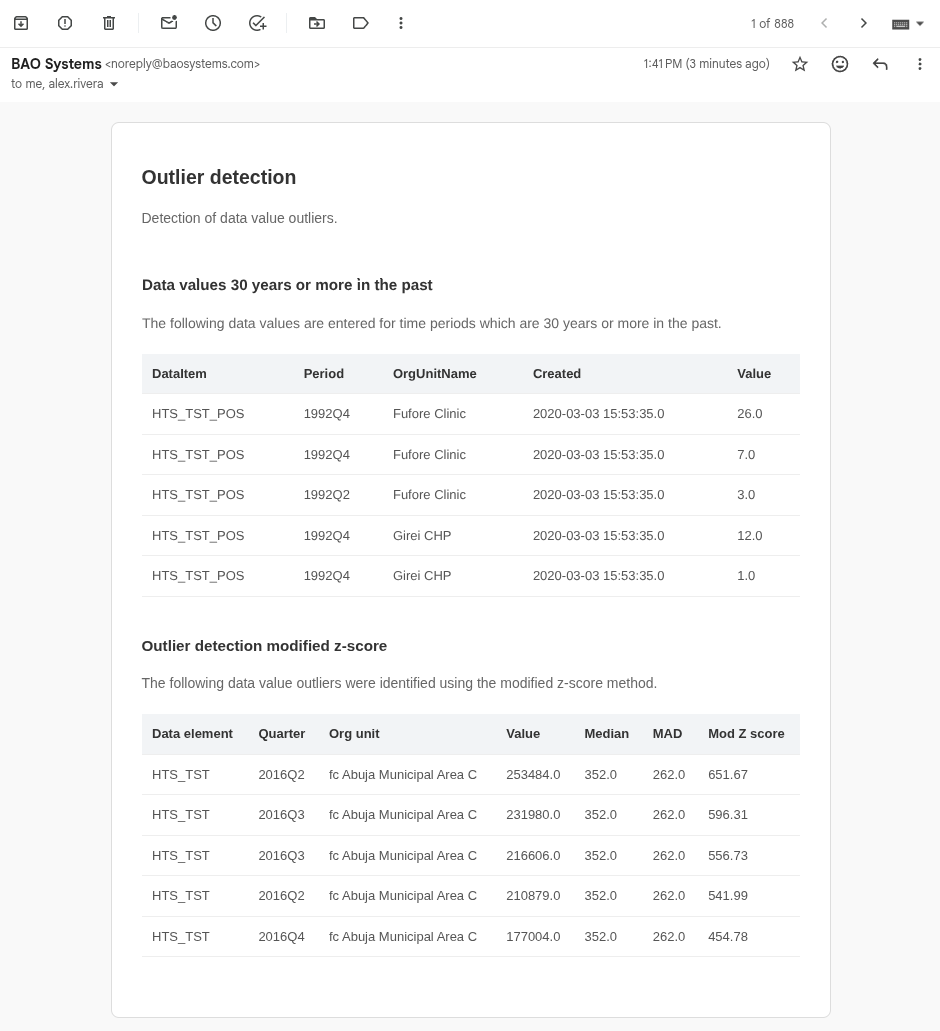Click the Mod Z score column header
The height and width of the screenshot is (1031, 940).
pyautogui.click(x=746, y=734)
